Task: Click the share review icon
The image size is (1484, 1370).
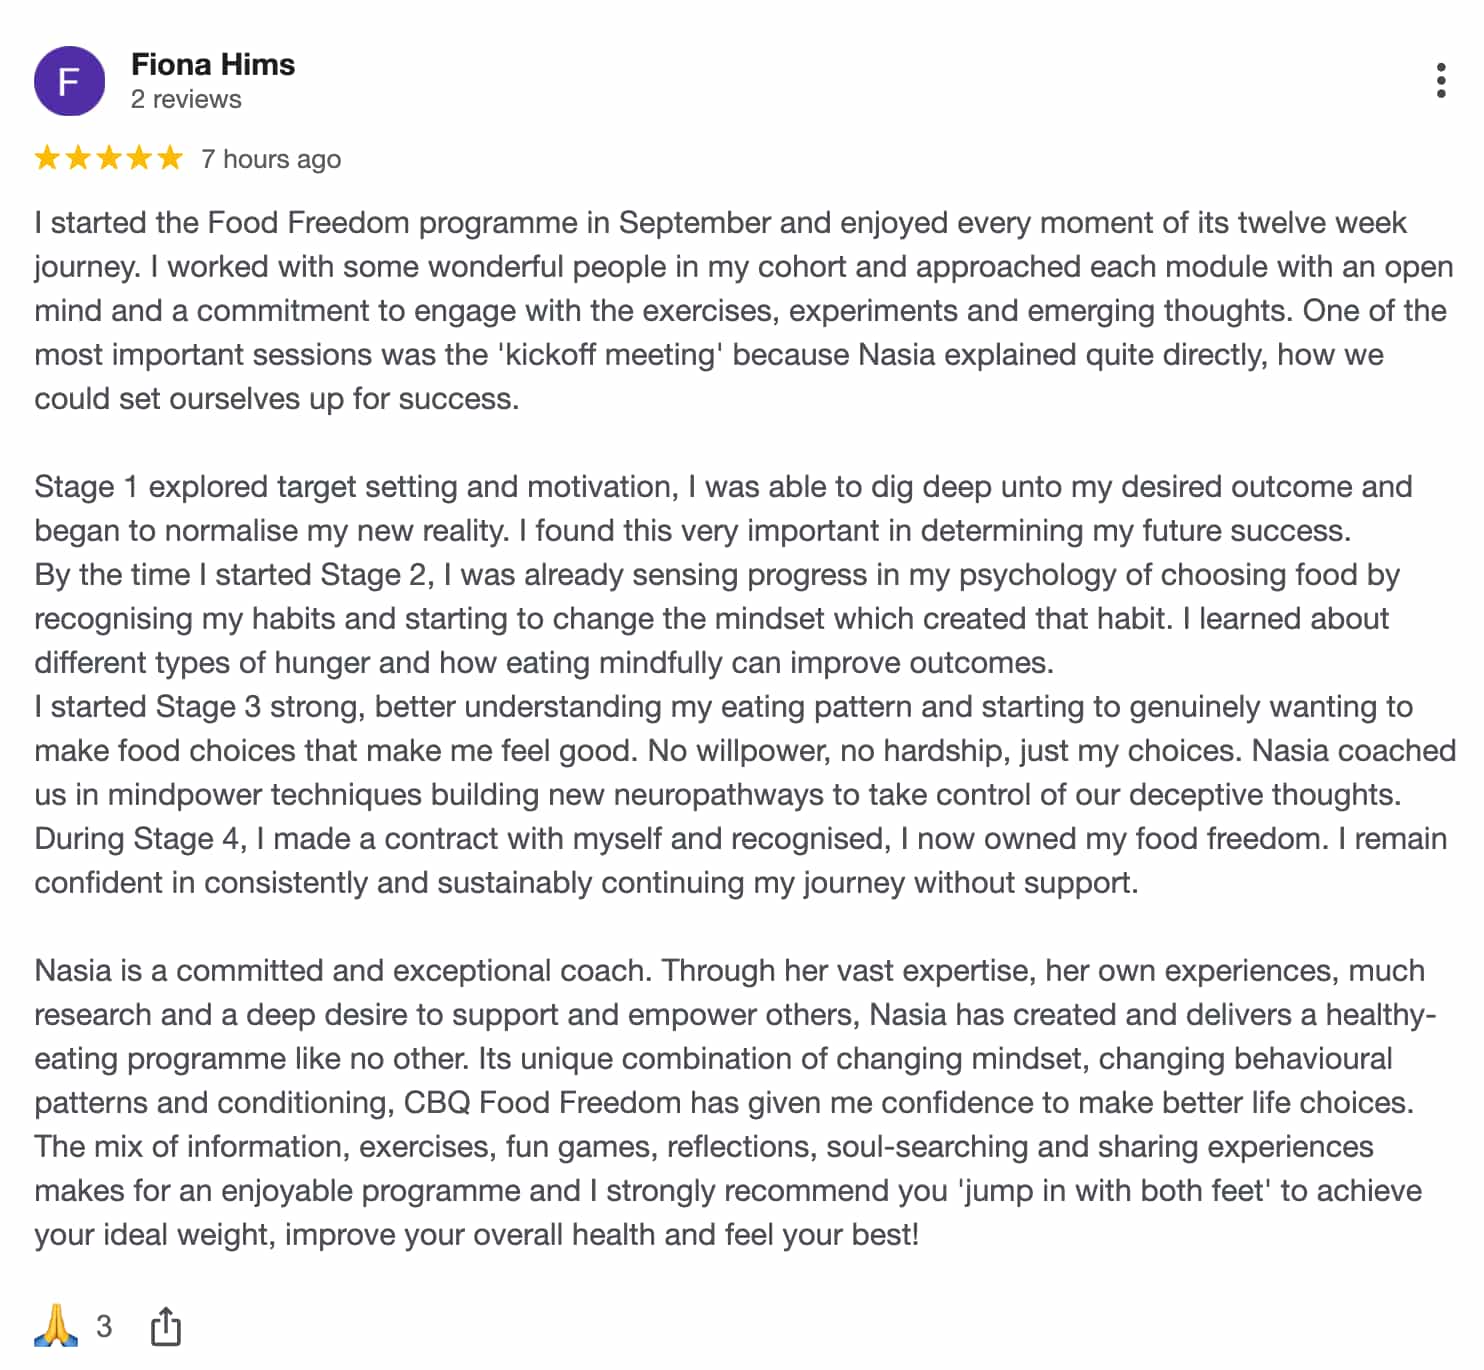Action: click(166, 1327)
